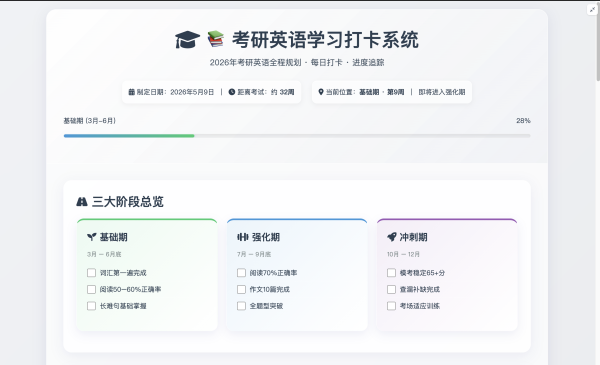The height and width of the screenshot is (365, 600).
Task: Click the 7月 — 9月底 date range
Action: pyautogui.click(x=254, y=254)
